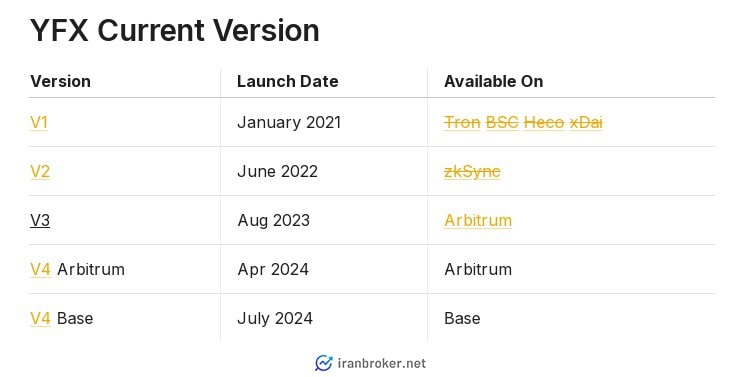Open the struck-through xDai link
The height and width of the screenshot is (377, 737).
click(586, 123)
